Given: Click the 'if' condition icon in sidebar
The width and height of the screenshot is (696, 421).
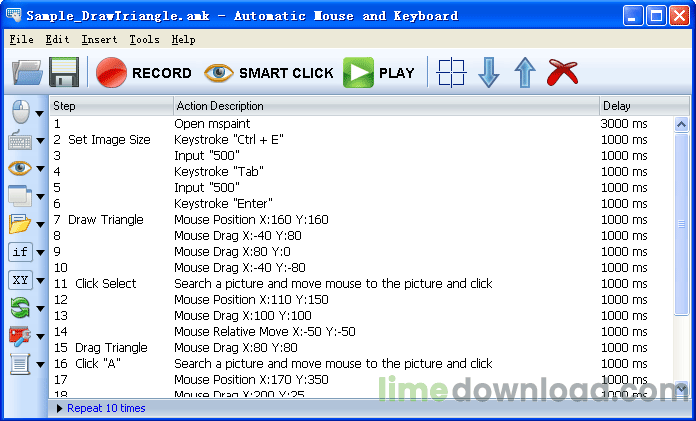Looking at the screenshot, I should (x=20, y=252).
